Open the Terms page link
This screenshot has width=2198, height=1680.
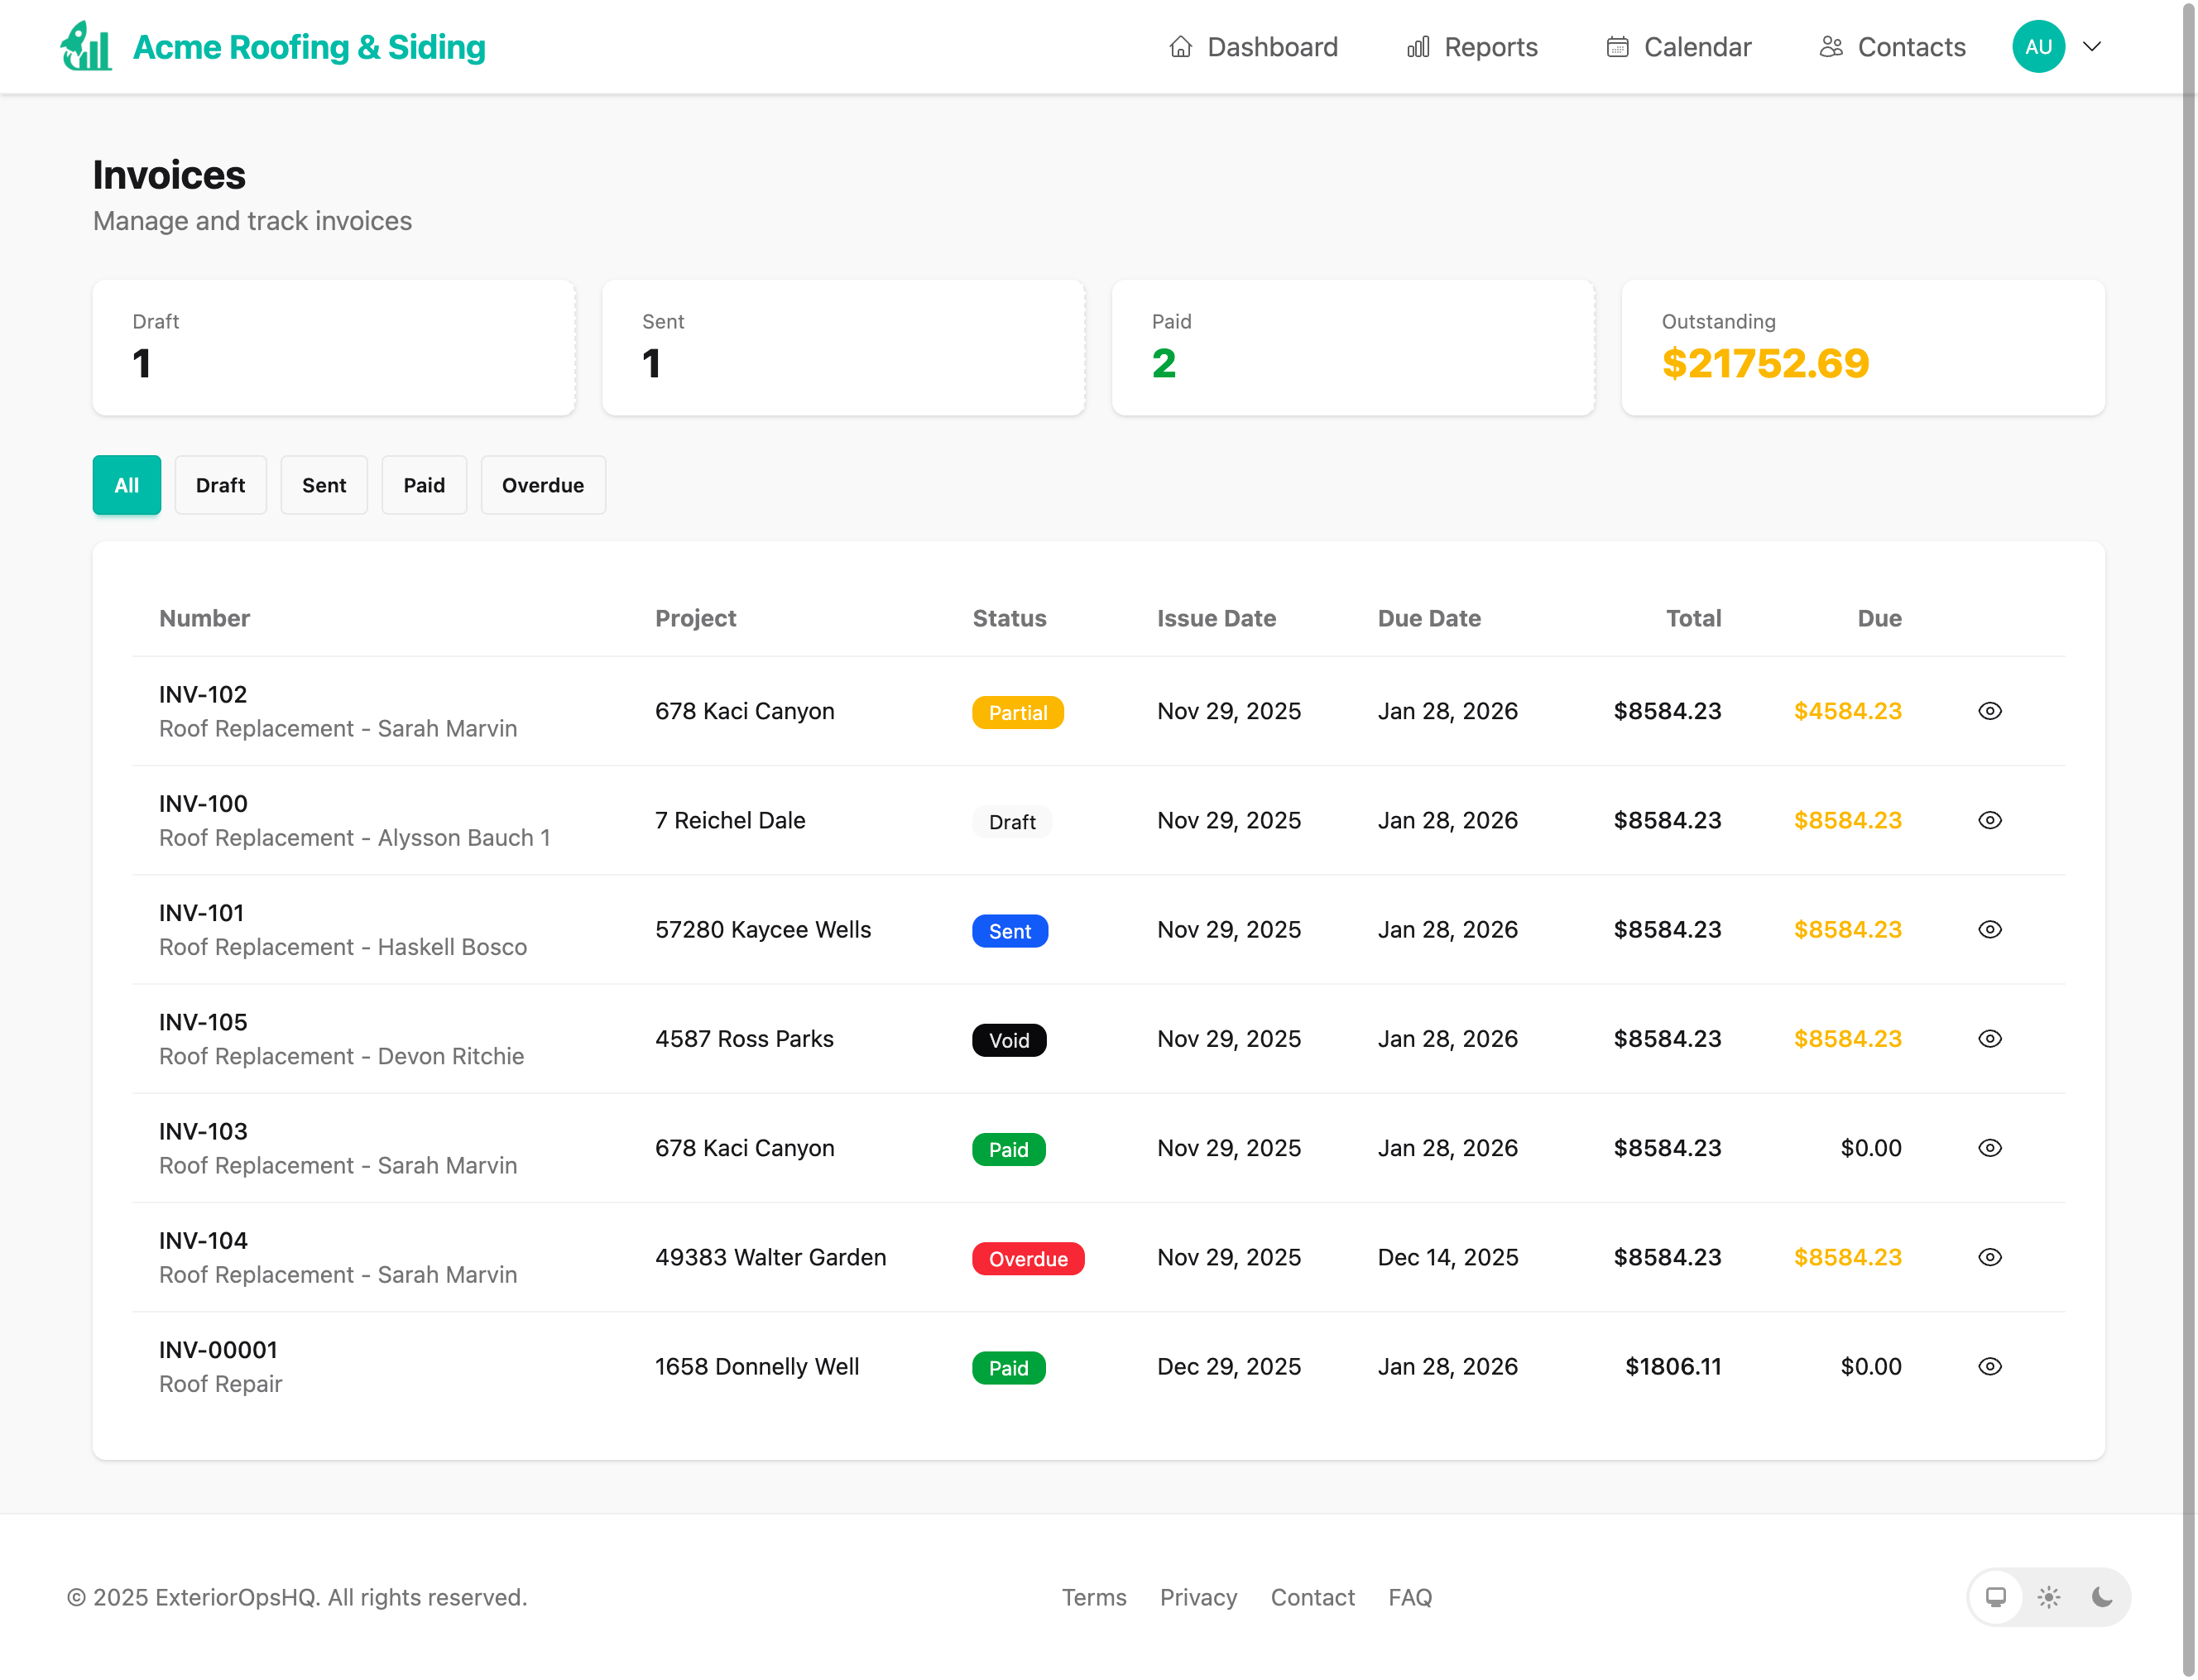tap(1094, 1597)
